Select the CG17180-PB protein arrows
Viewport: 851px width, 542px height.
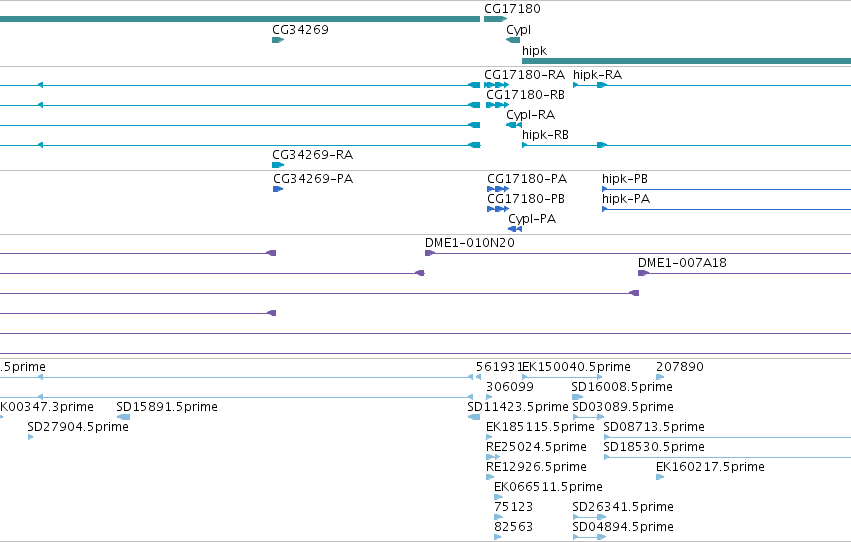click(x=498, y=209)
